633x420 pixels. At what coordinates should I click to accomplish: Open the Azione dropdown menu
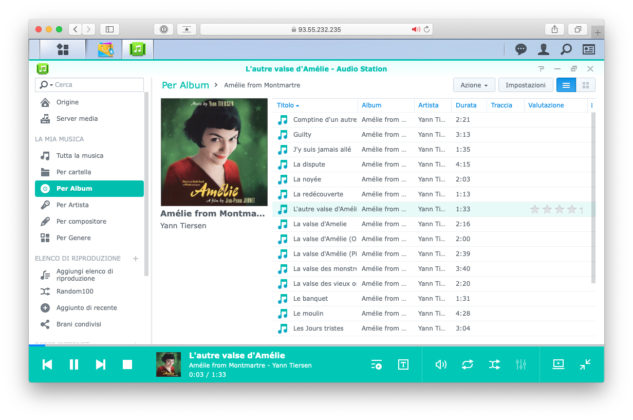[474, 85]
